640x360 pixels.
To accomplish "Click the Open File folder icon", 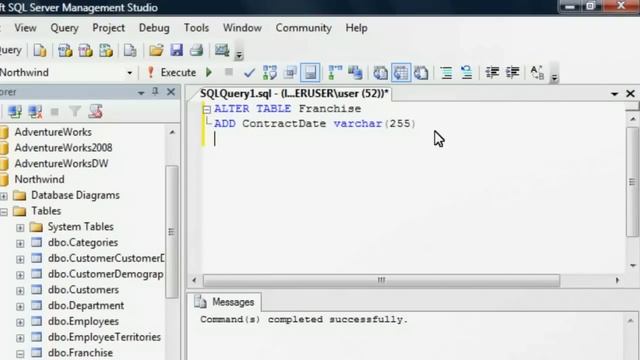I will tap(156, 50).
